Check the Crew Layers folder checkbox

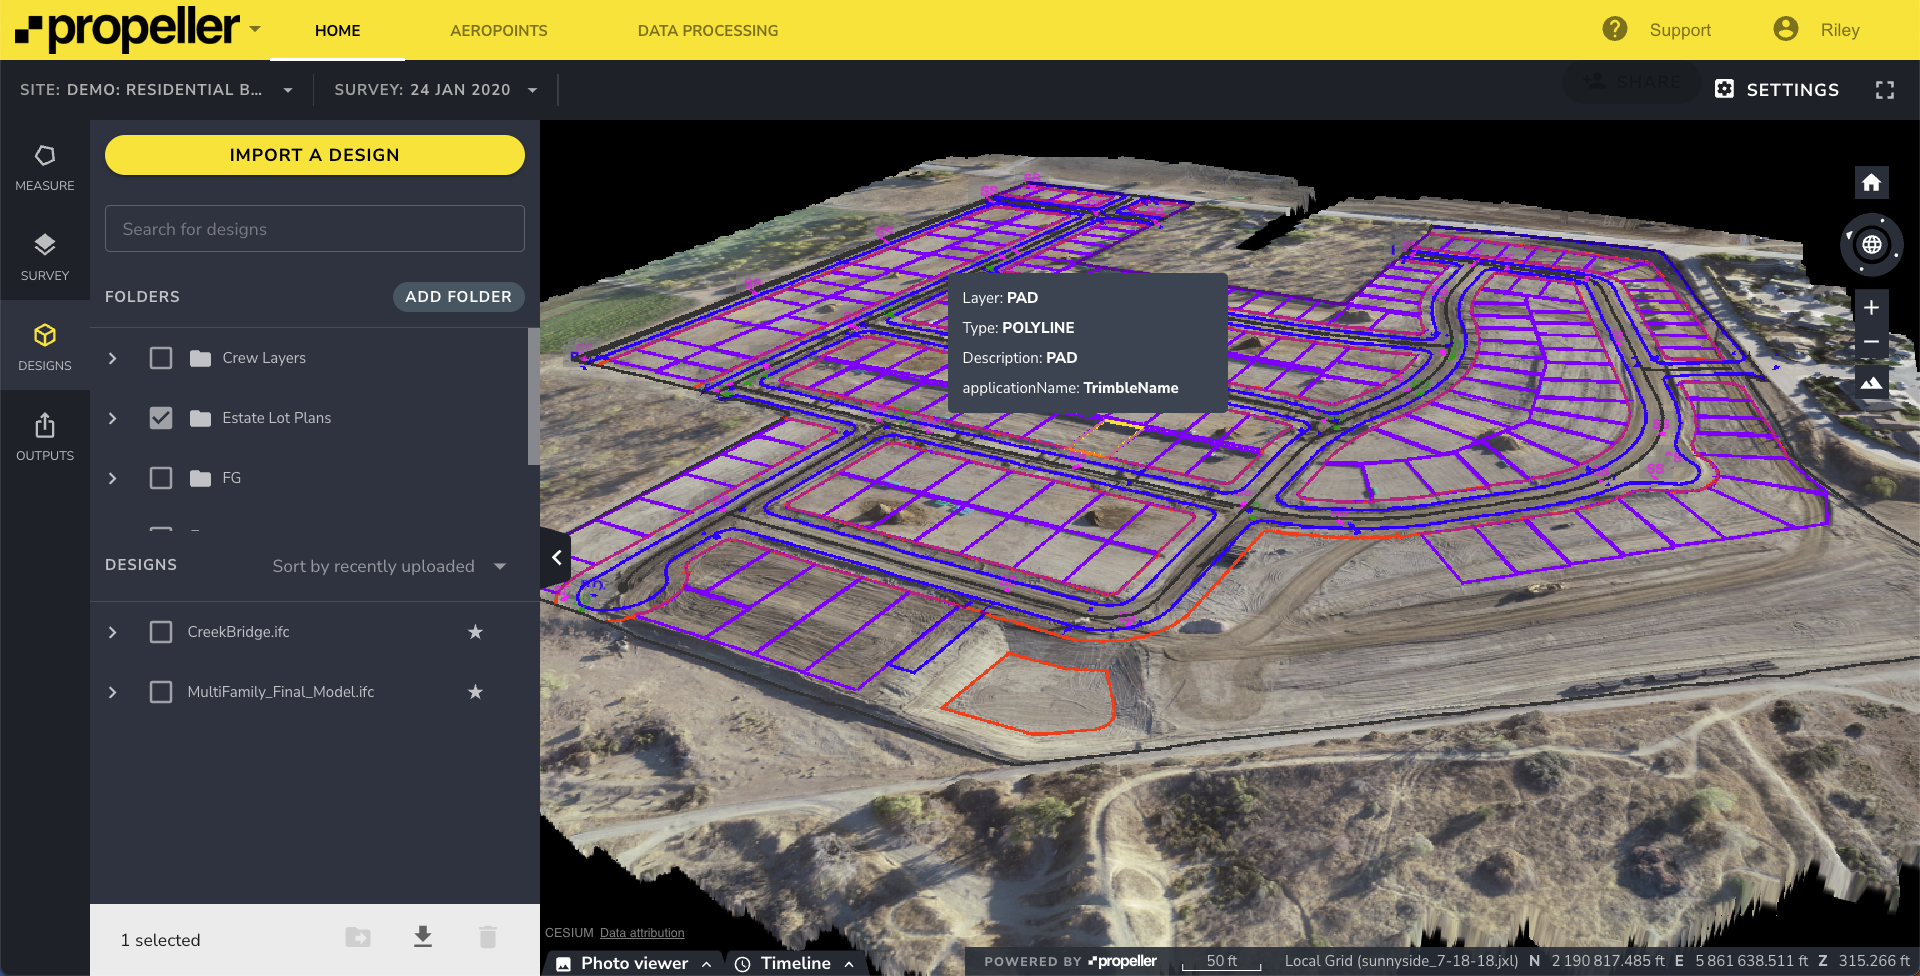point(160,358)
